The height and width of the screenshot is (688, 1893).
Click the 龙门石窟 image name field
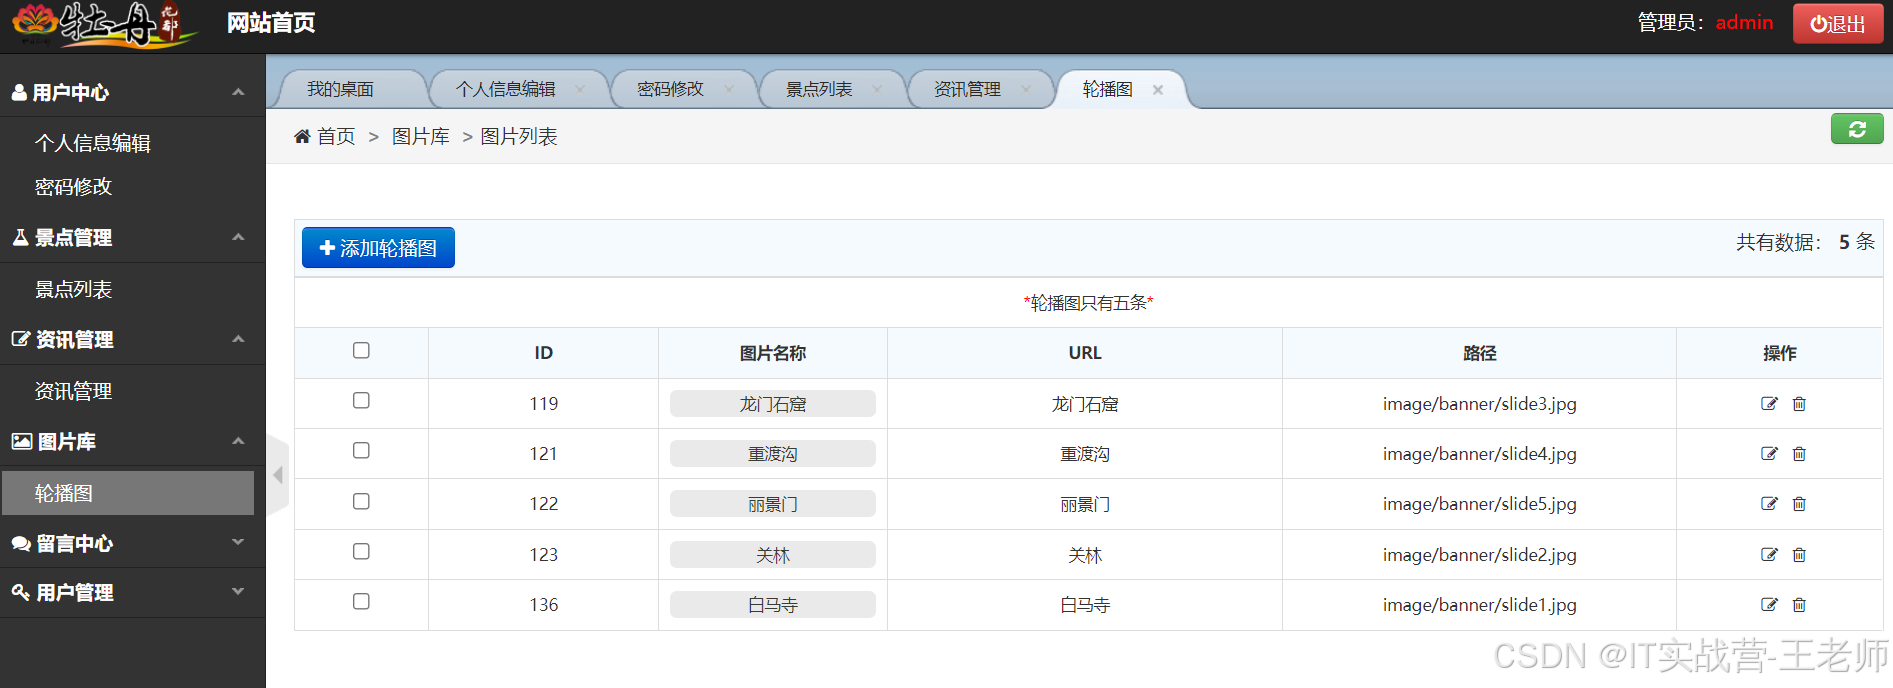coord(773,404)
